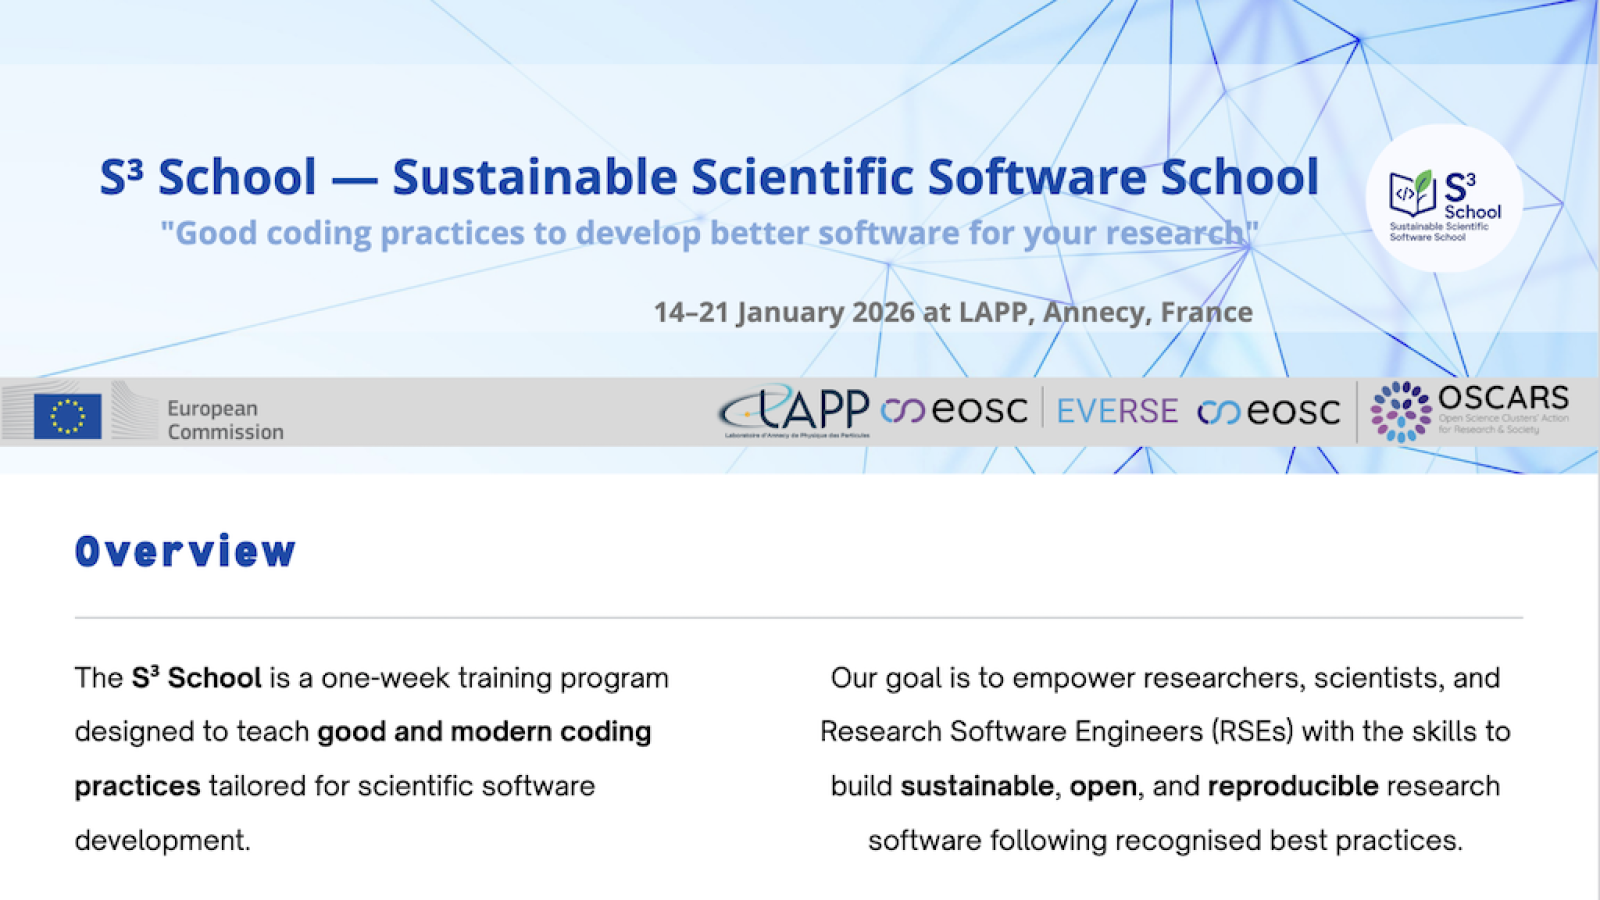
Task: Select the Overview section heading
Action: [186, 552]
